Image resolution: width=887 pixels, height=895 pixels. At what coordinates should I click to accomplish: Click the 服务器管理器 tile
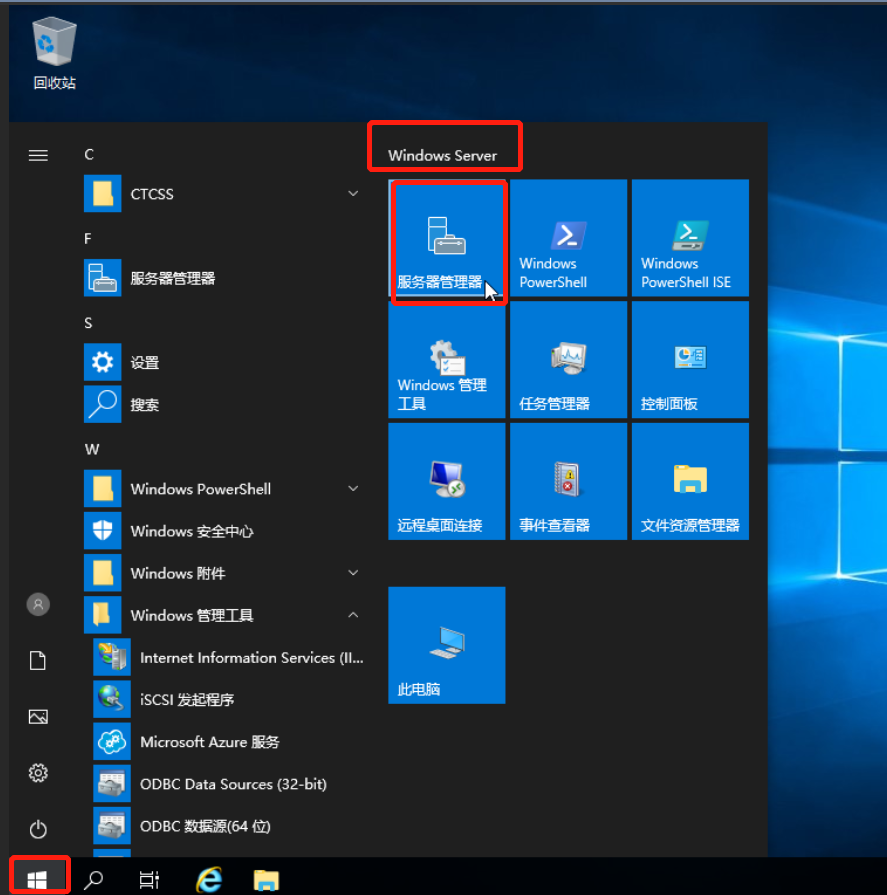pos(447,239)
